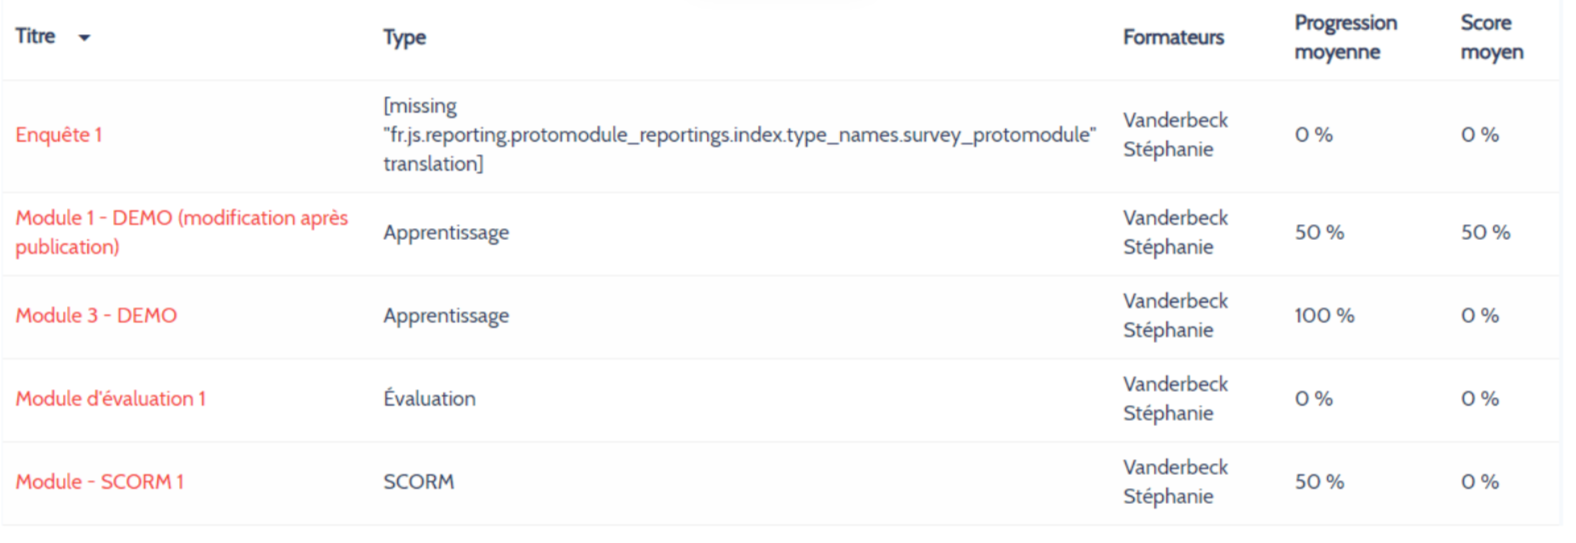Image resolution: width=1576 pixels, height=543 pixels.
Task: Click Vanderbeck Stéphanie in Enquête 1 row
Action: coord(1176,134)
